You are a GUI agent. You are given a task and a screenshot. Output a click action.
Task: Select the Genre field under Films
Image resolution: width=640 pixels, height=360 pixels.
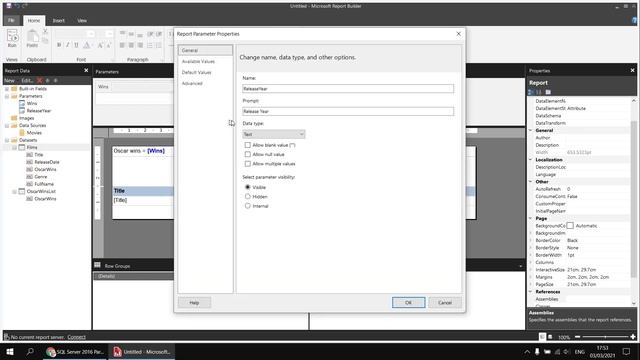41,177
